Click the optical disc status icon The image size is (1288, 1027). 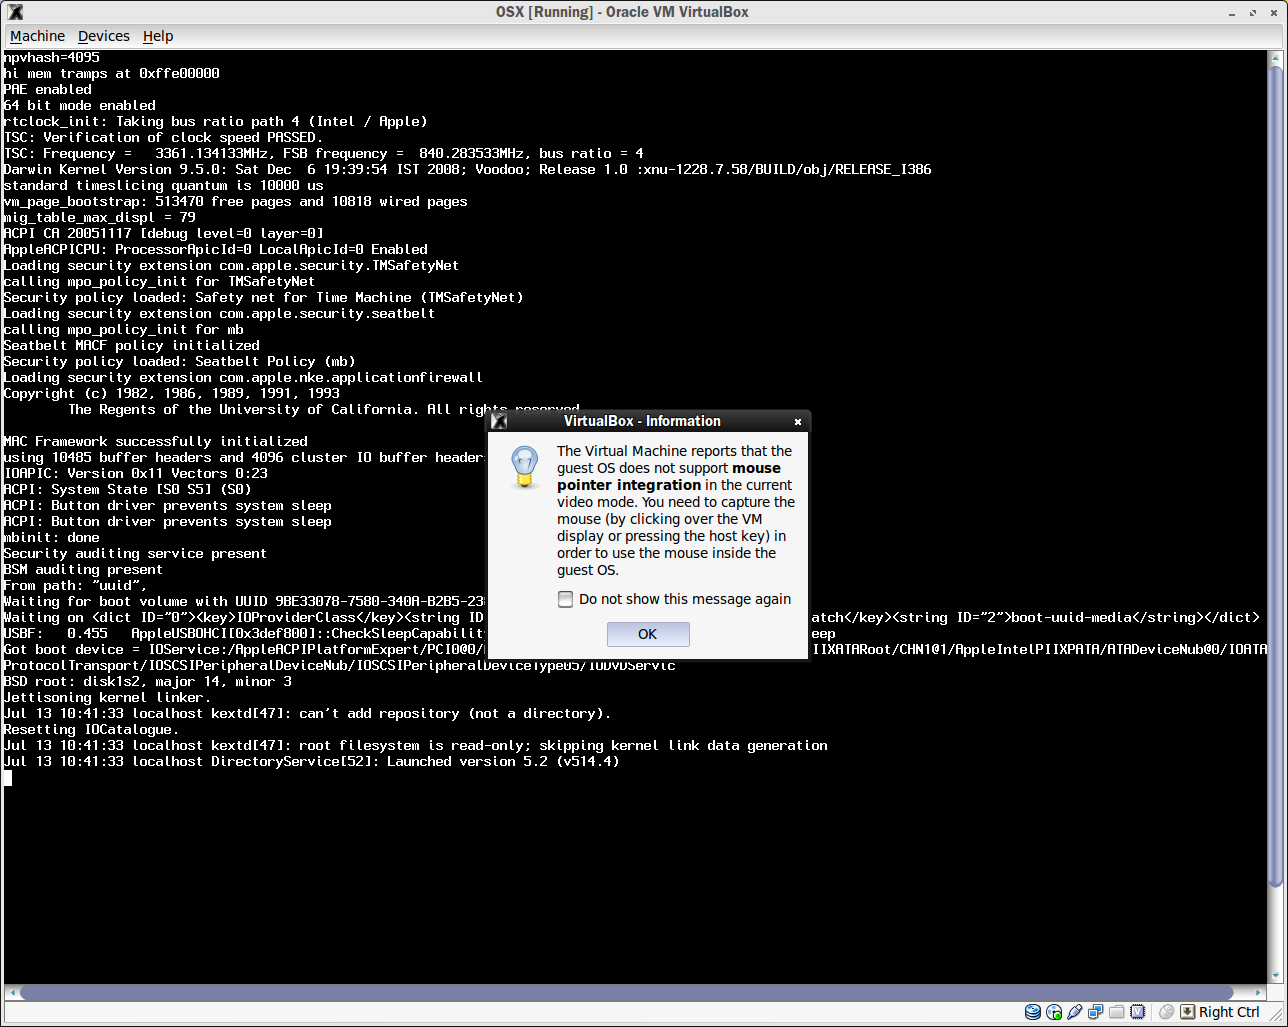[1054, 1012]
